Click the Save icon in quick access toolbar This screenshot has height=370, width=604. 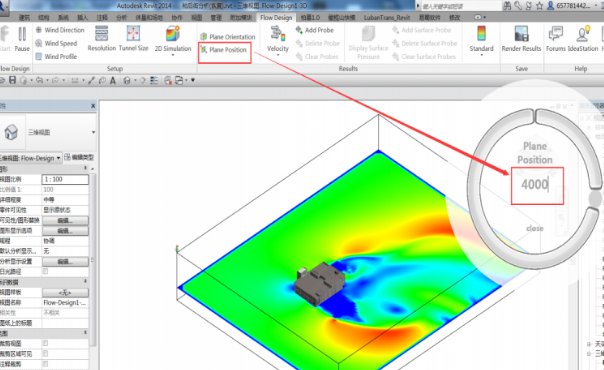12,80
